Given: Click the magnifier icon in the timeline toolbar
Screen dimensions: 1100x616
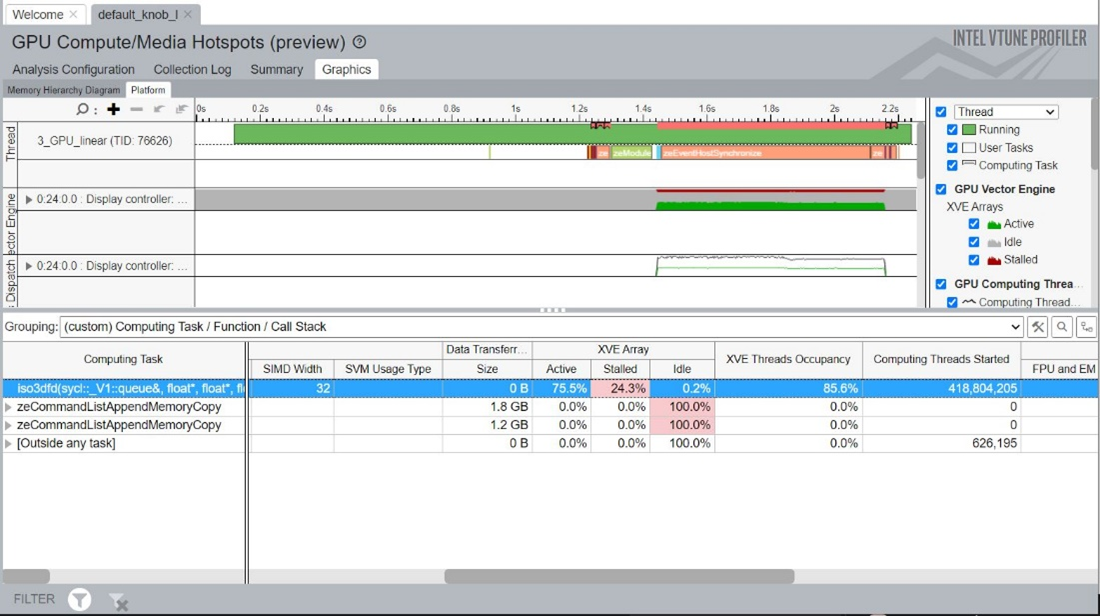Looking at the screenshot, I should [x=83, y=109].
